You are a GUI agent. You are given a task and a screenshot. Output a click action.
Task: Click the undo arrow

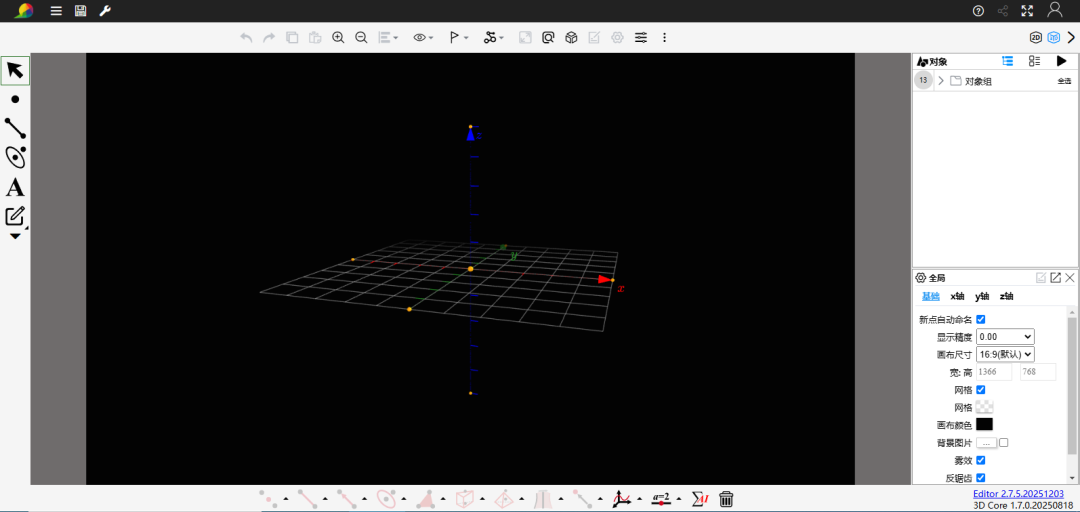click(x=246, y=38)
